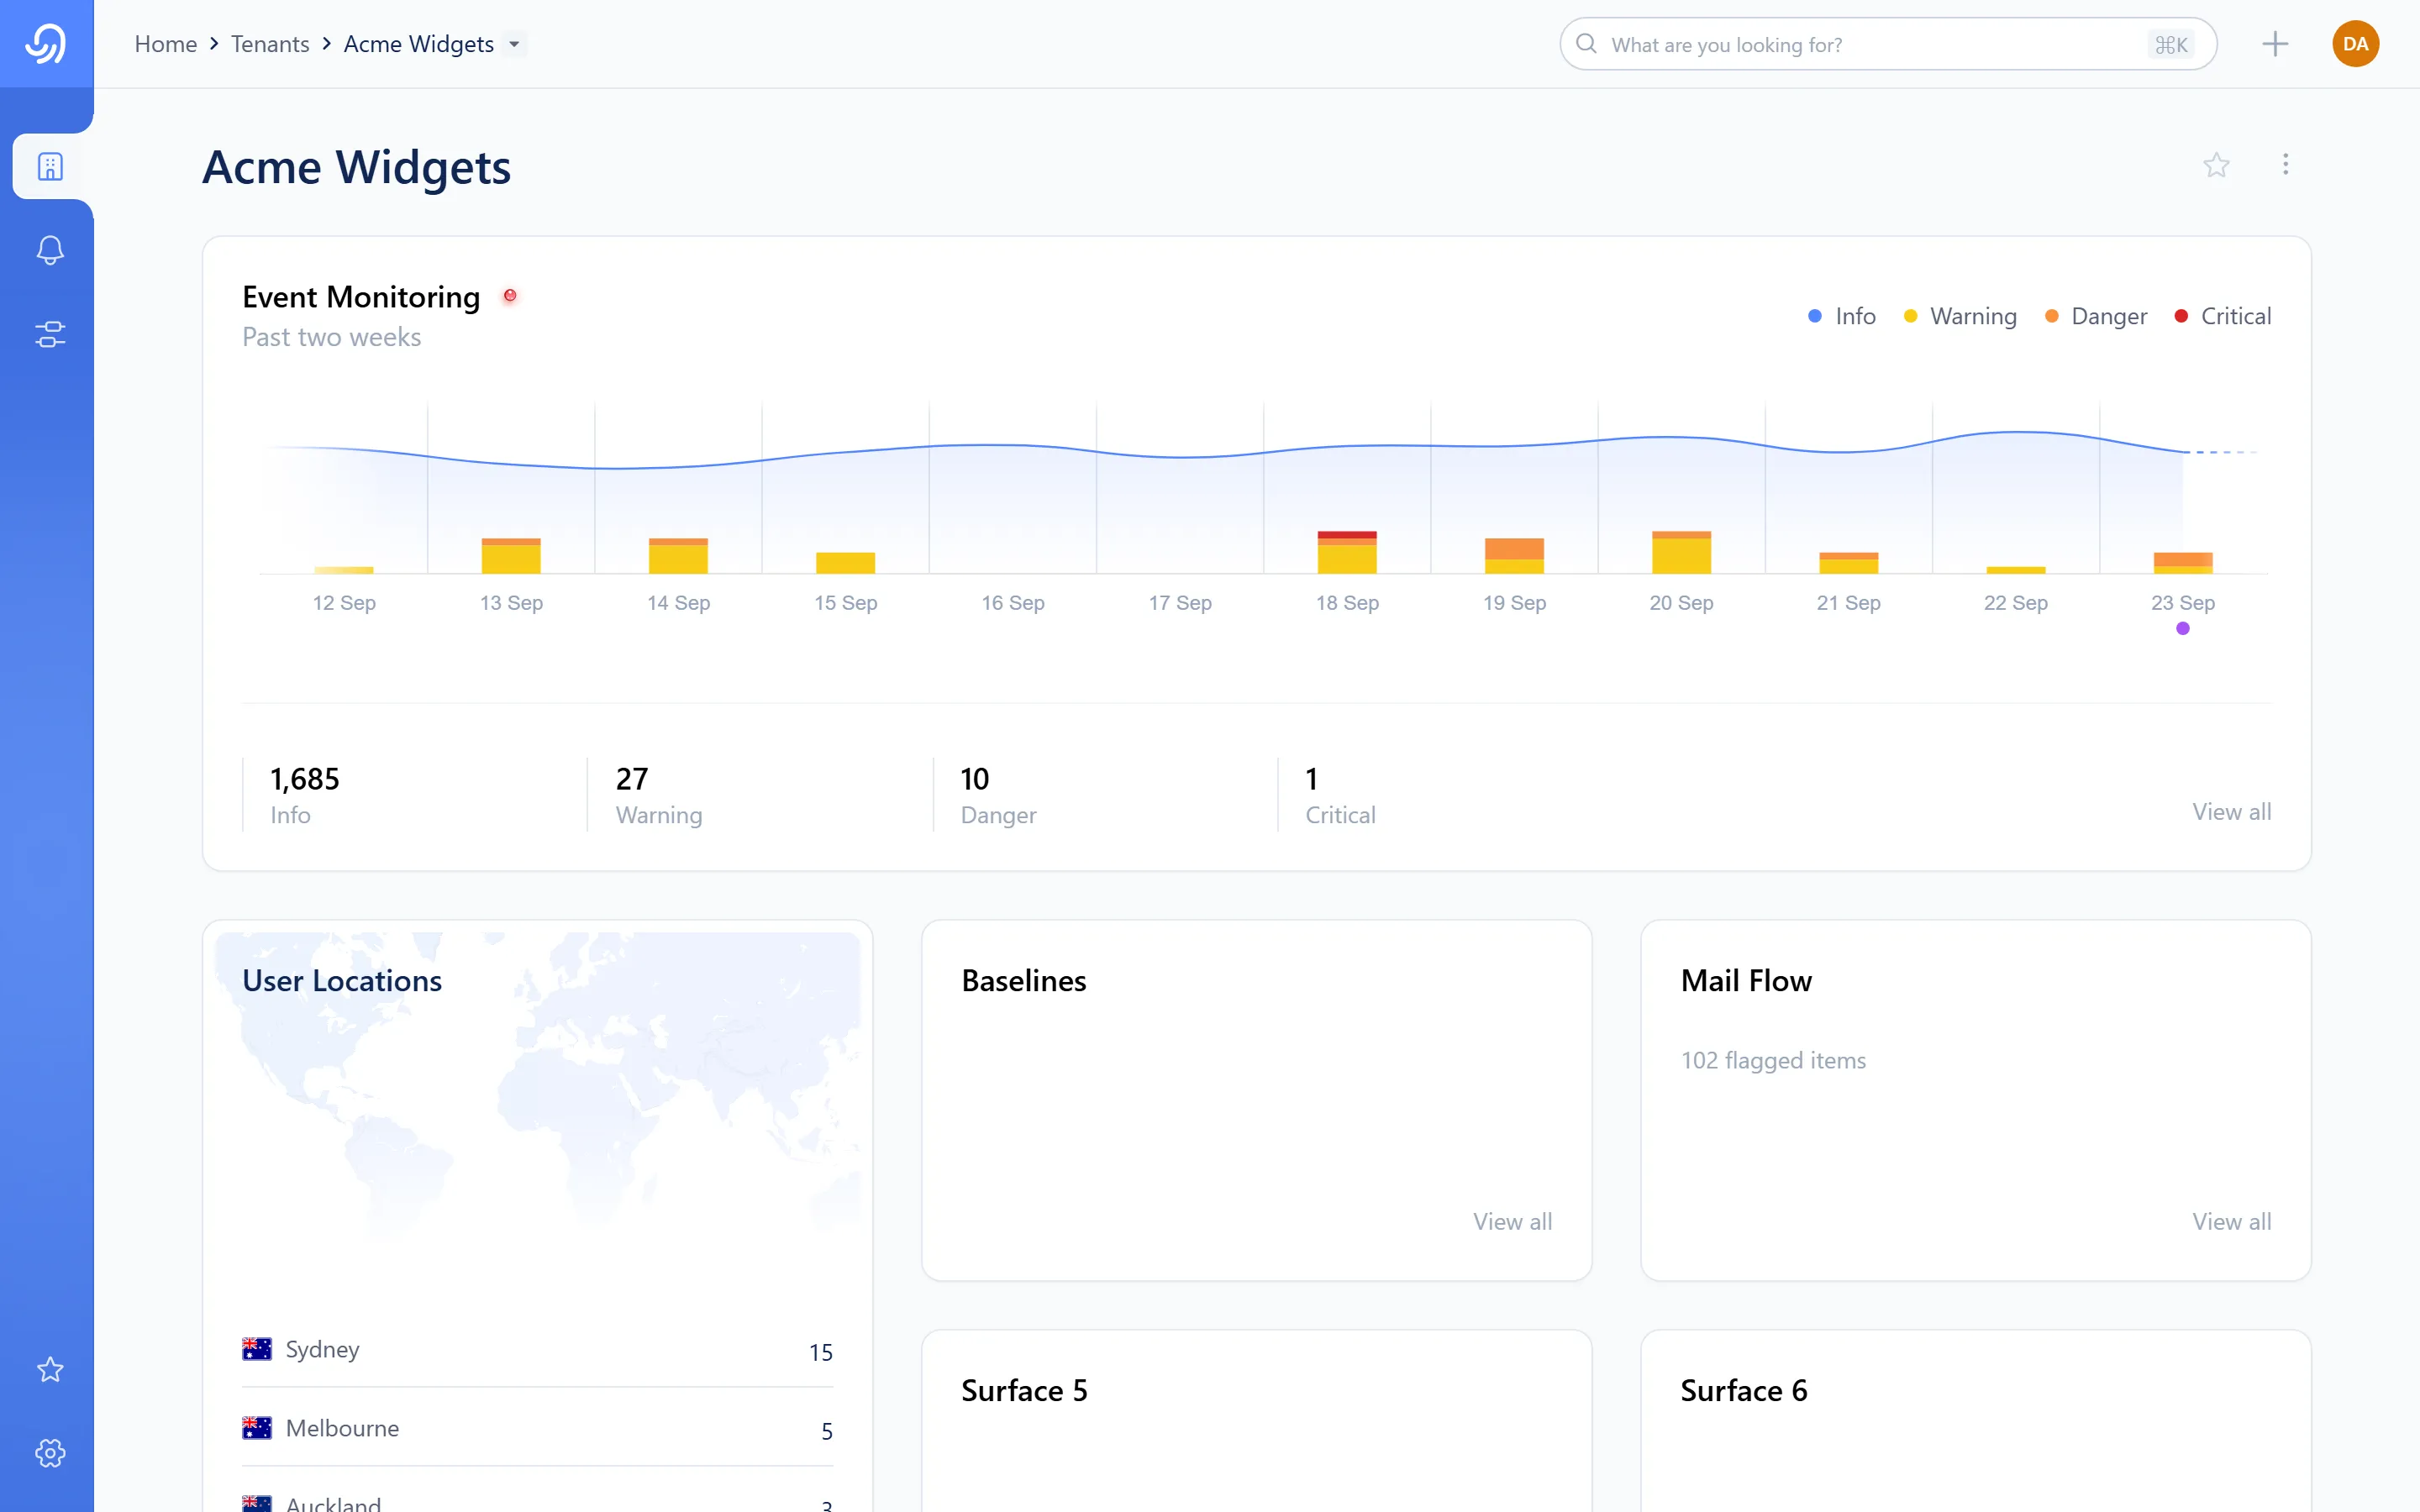Toggle the Warning legend series

point(1960,316)
